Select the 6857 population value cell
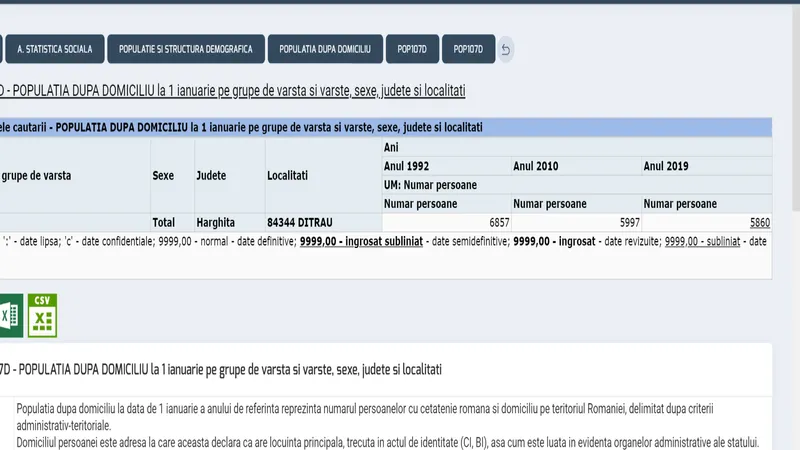The height and width of the screenshot is (450, 800). [x=446, y=222]
